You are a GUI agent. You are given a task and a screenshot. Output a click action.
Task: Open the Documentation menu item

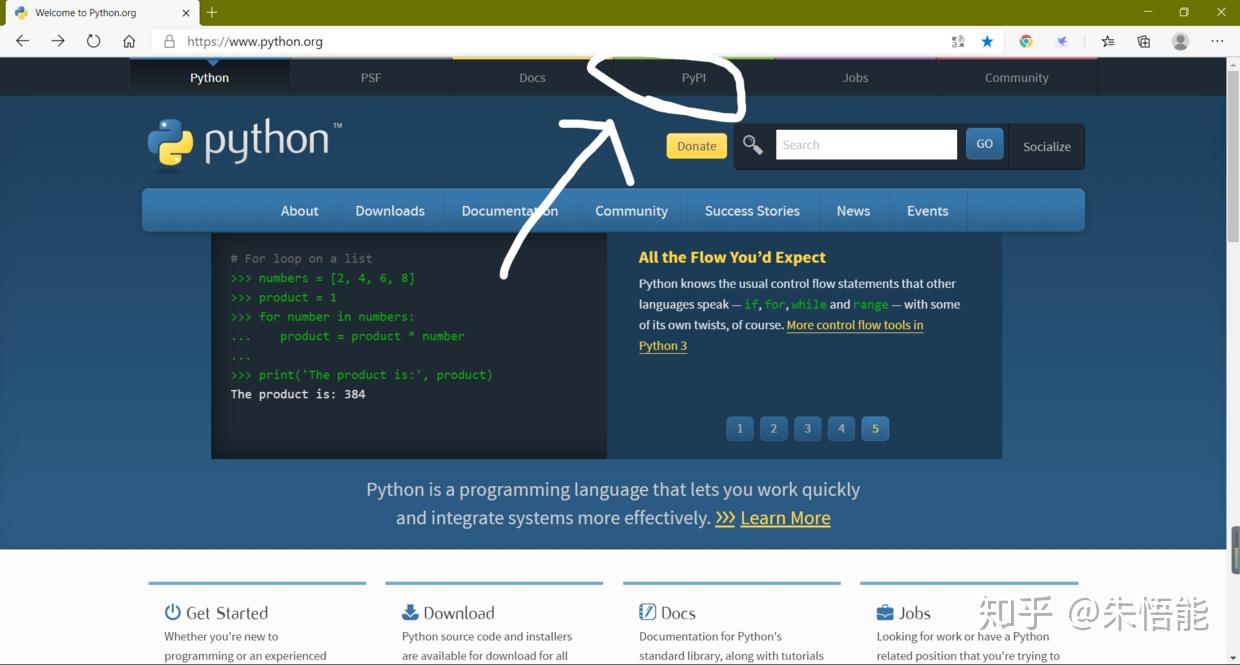[x=510, y=211]
